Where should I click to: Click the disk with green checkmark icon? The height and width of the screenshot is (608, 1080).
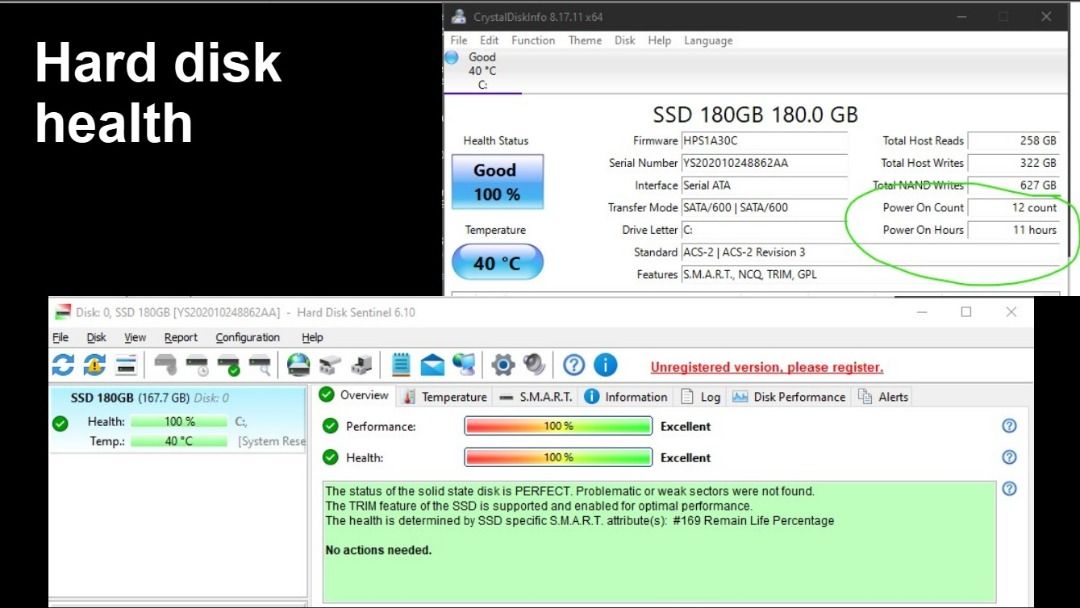pyautogui.click(x=228, y=365)
